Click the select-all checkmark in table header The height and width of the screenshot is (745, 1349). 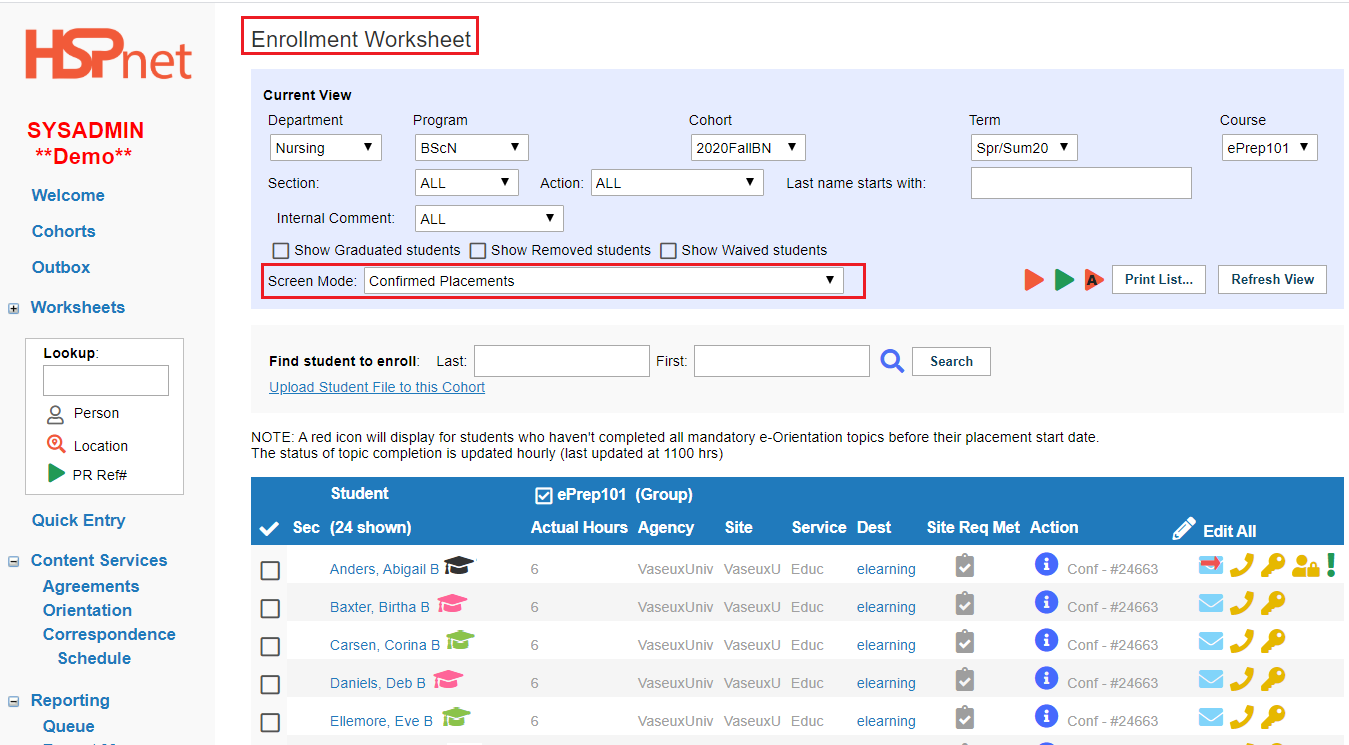[x=269, y=529]
